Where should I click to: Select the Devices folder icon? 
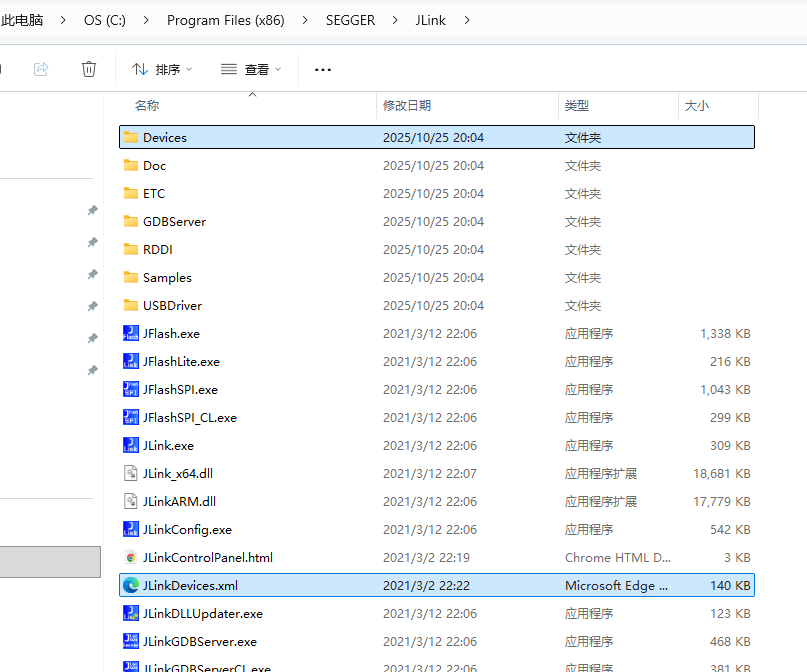tap(131, 137)
